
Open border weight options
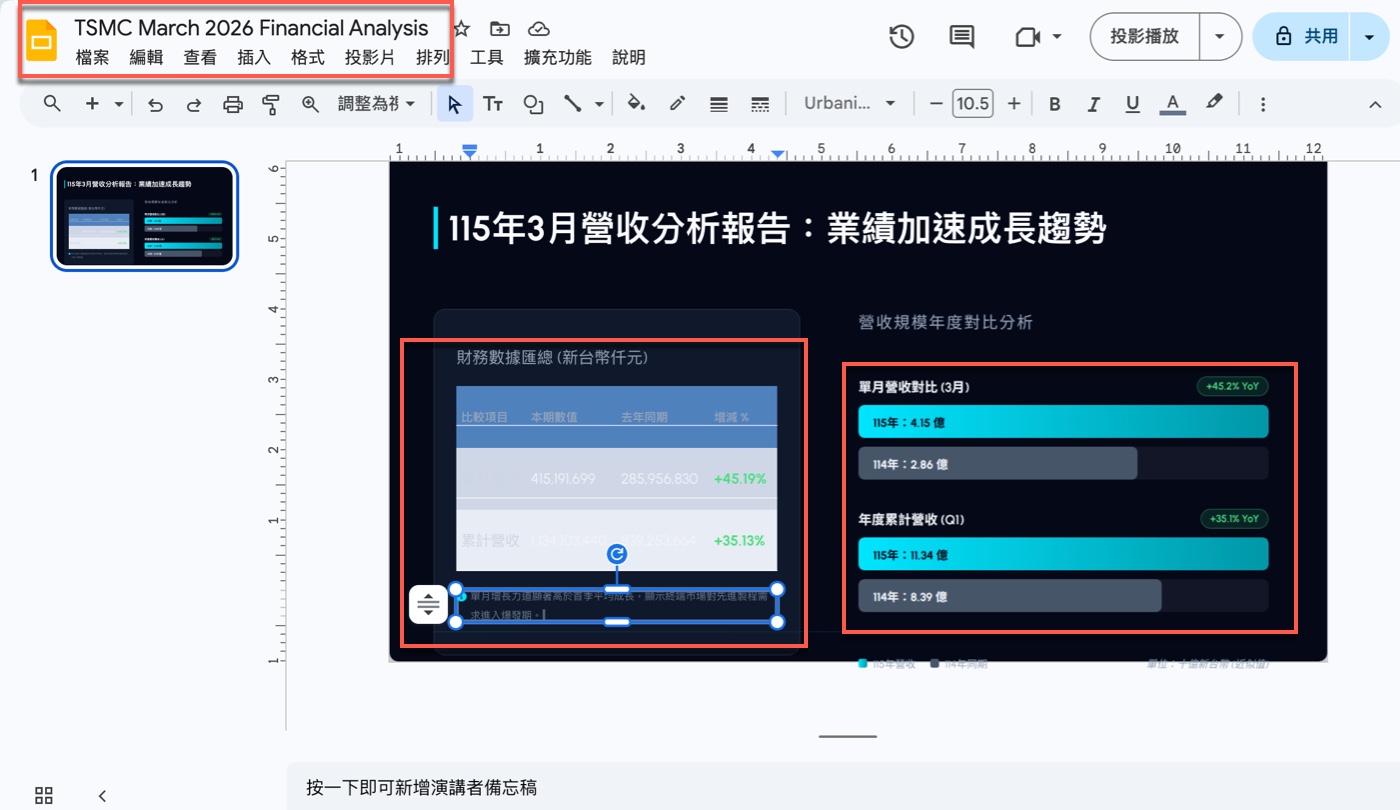[718, 104]
